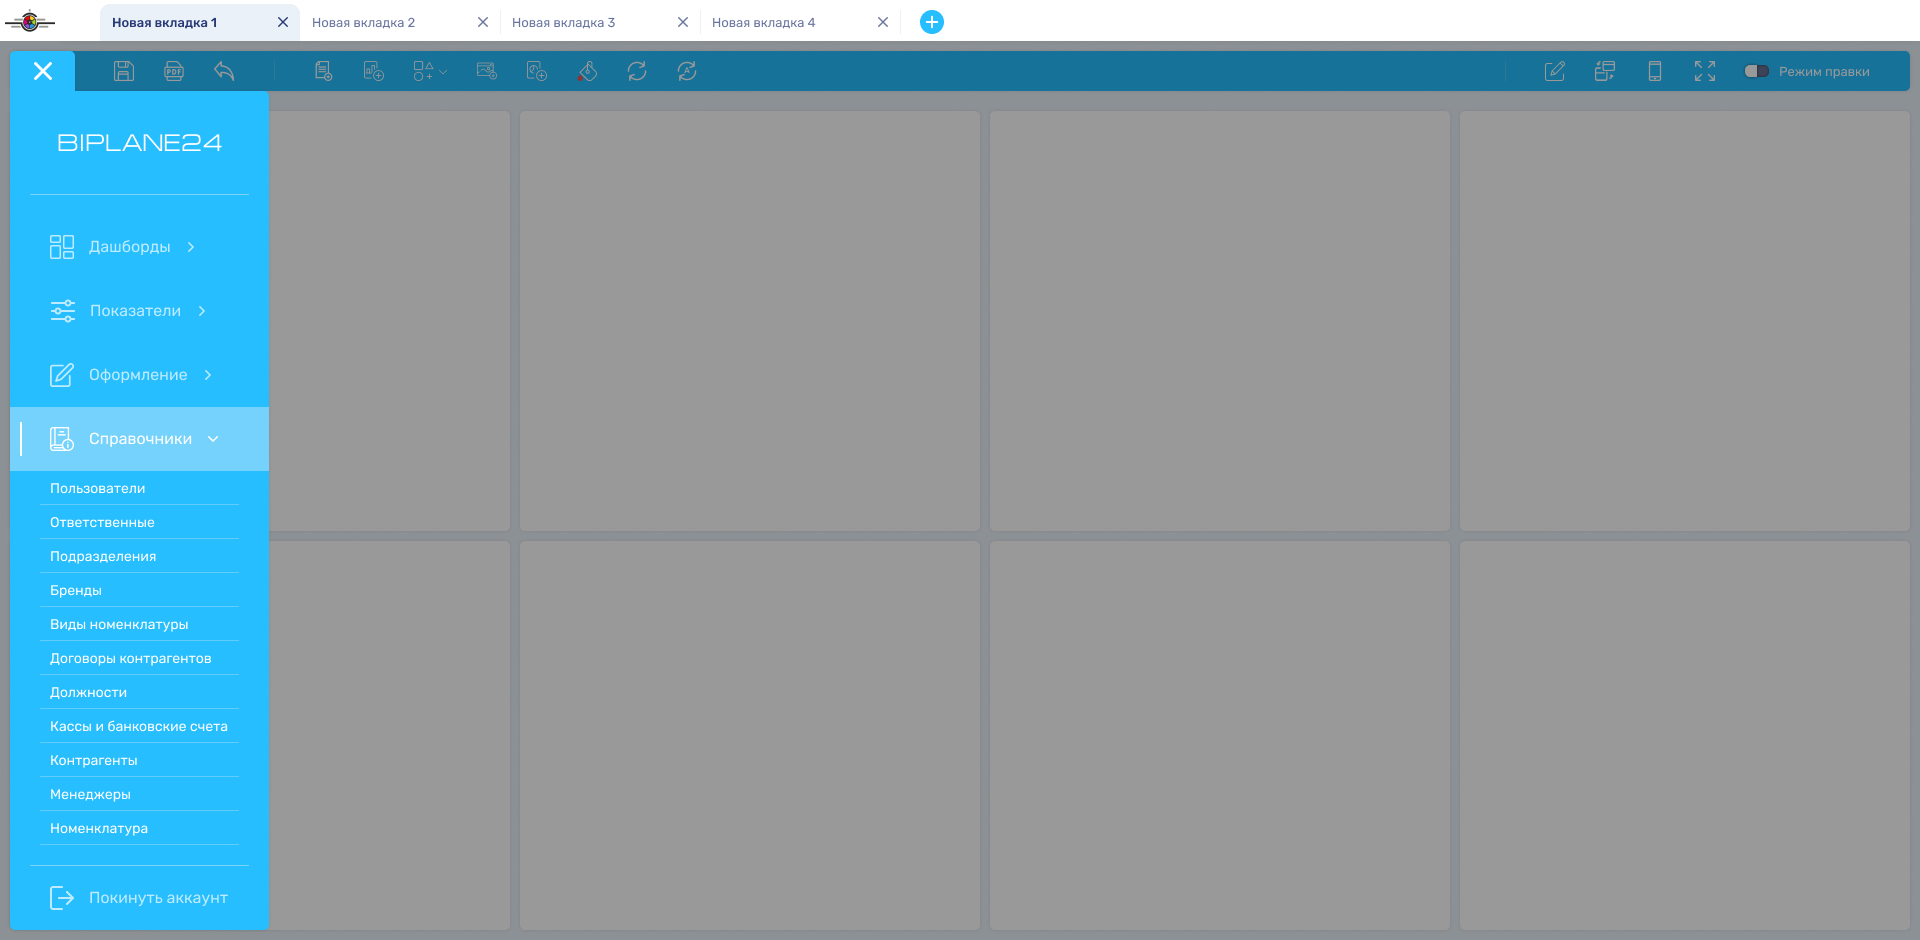Toggle the Режим правки switch
1920x940 pixels.
coord(1757,71)
